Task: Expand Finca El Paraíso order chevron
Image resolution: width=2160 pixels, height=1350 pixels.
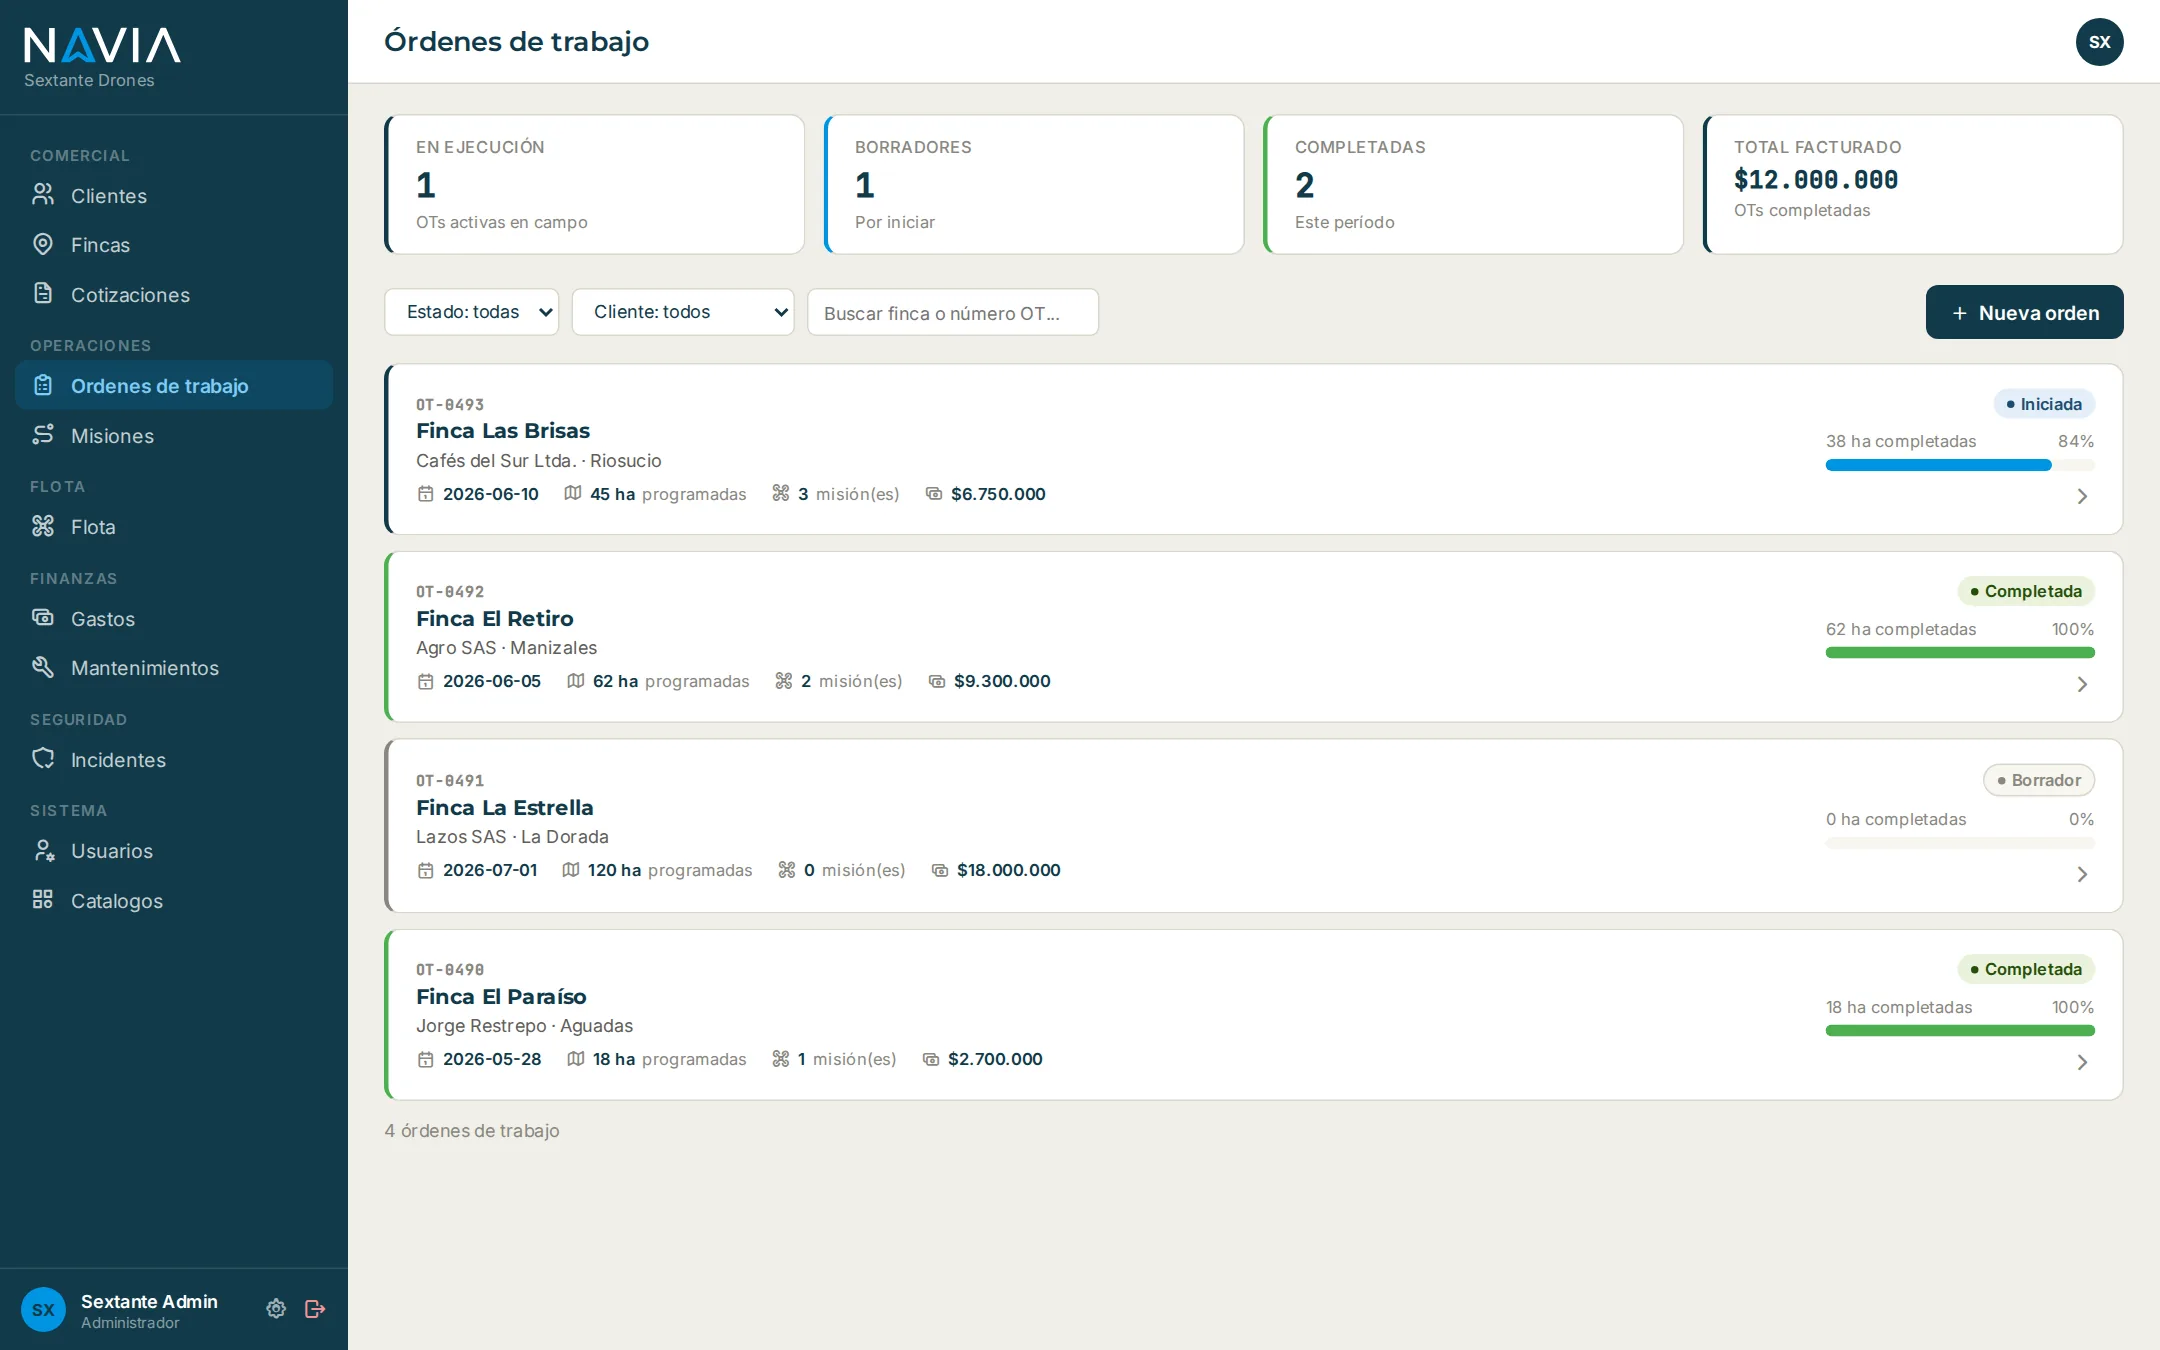Action: pyautogui.click(x=2082, y=1063)
